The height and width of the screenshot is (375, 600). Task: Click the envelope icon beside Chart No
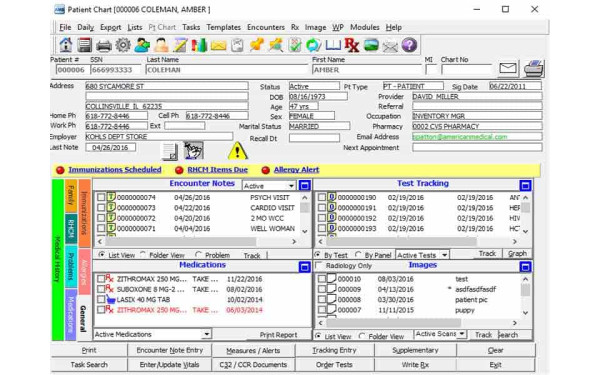tap(508, 69)
